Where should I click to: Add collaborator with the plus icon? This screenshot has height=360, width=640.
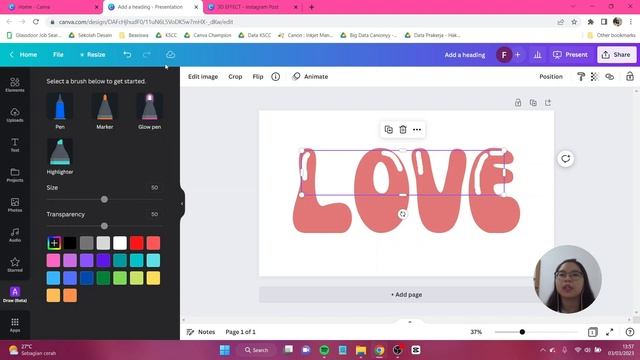click(518, 54)
